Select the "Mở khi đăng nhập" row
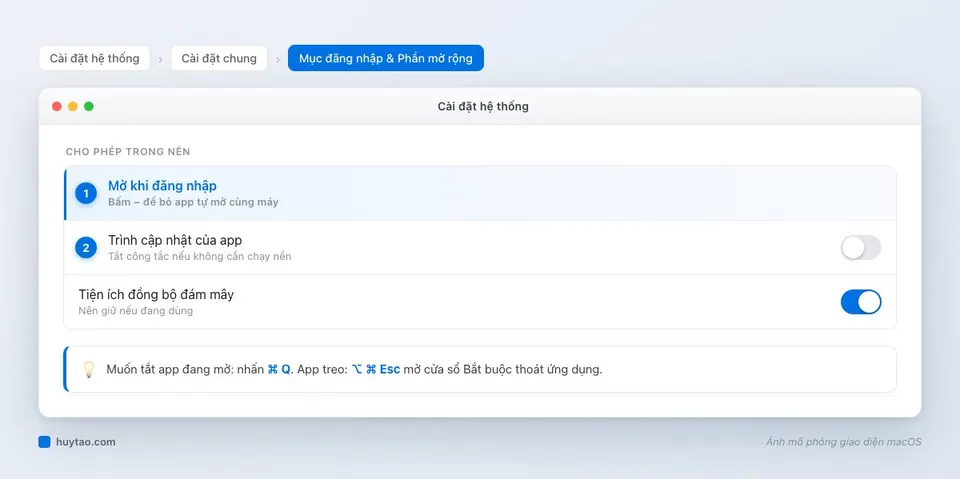The height and width of the screenshot is (479, 960). 480,194
